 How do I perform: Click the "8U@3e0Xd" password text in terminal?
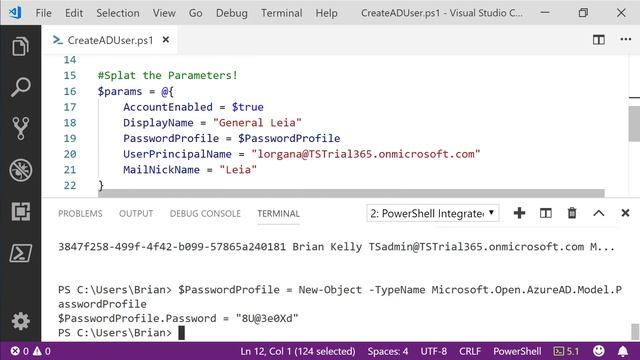pos(267,318)
